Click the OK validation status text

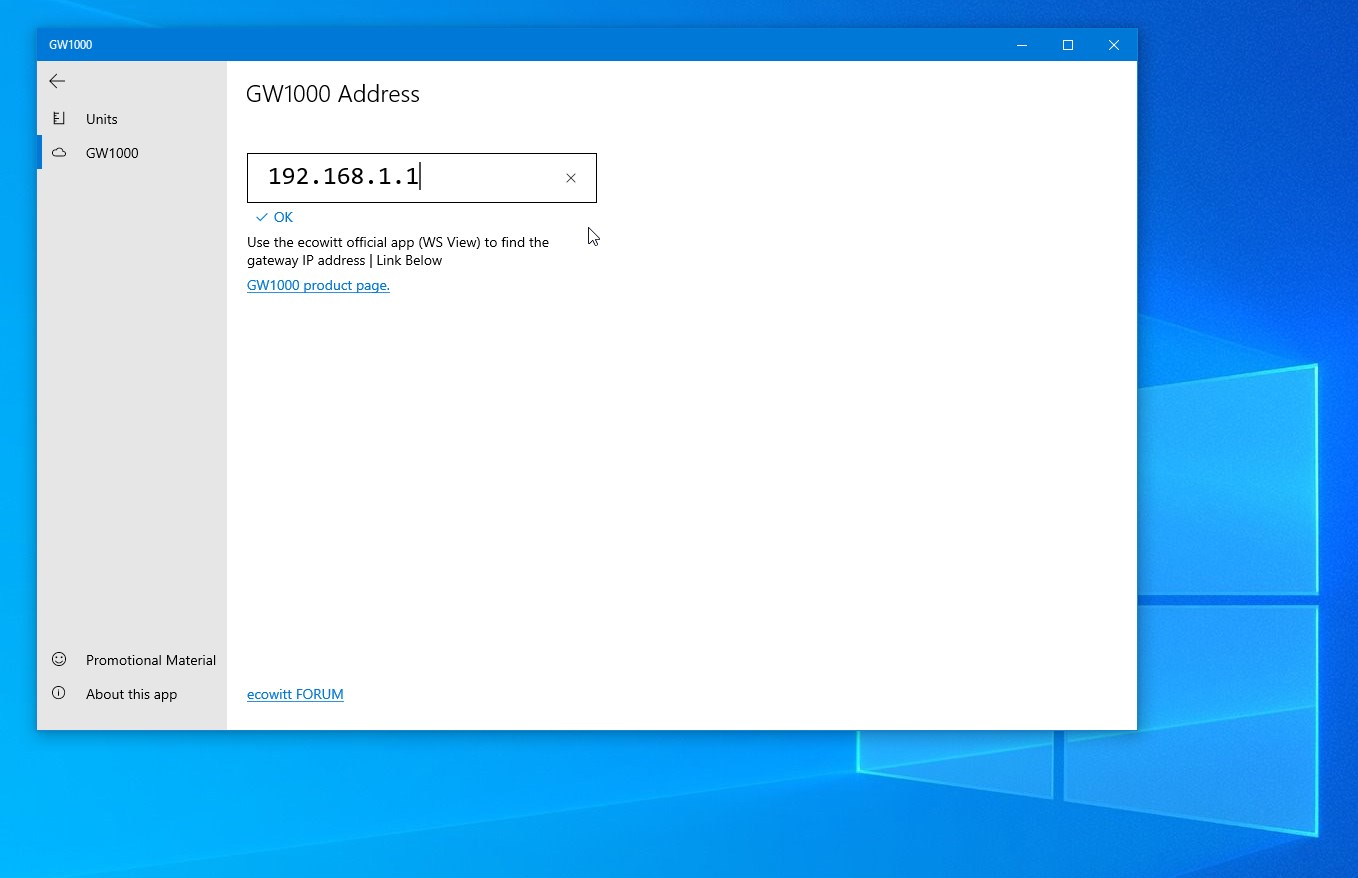(x=283, y=217)
